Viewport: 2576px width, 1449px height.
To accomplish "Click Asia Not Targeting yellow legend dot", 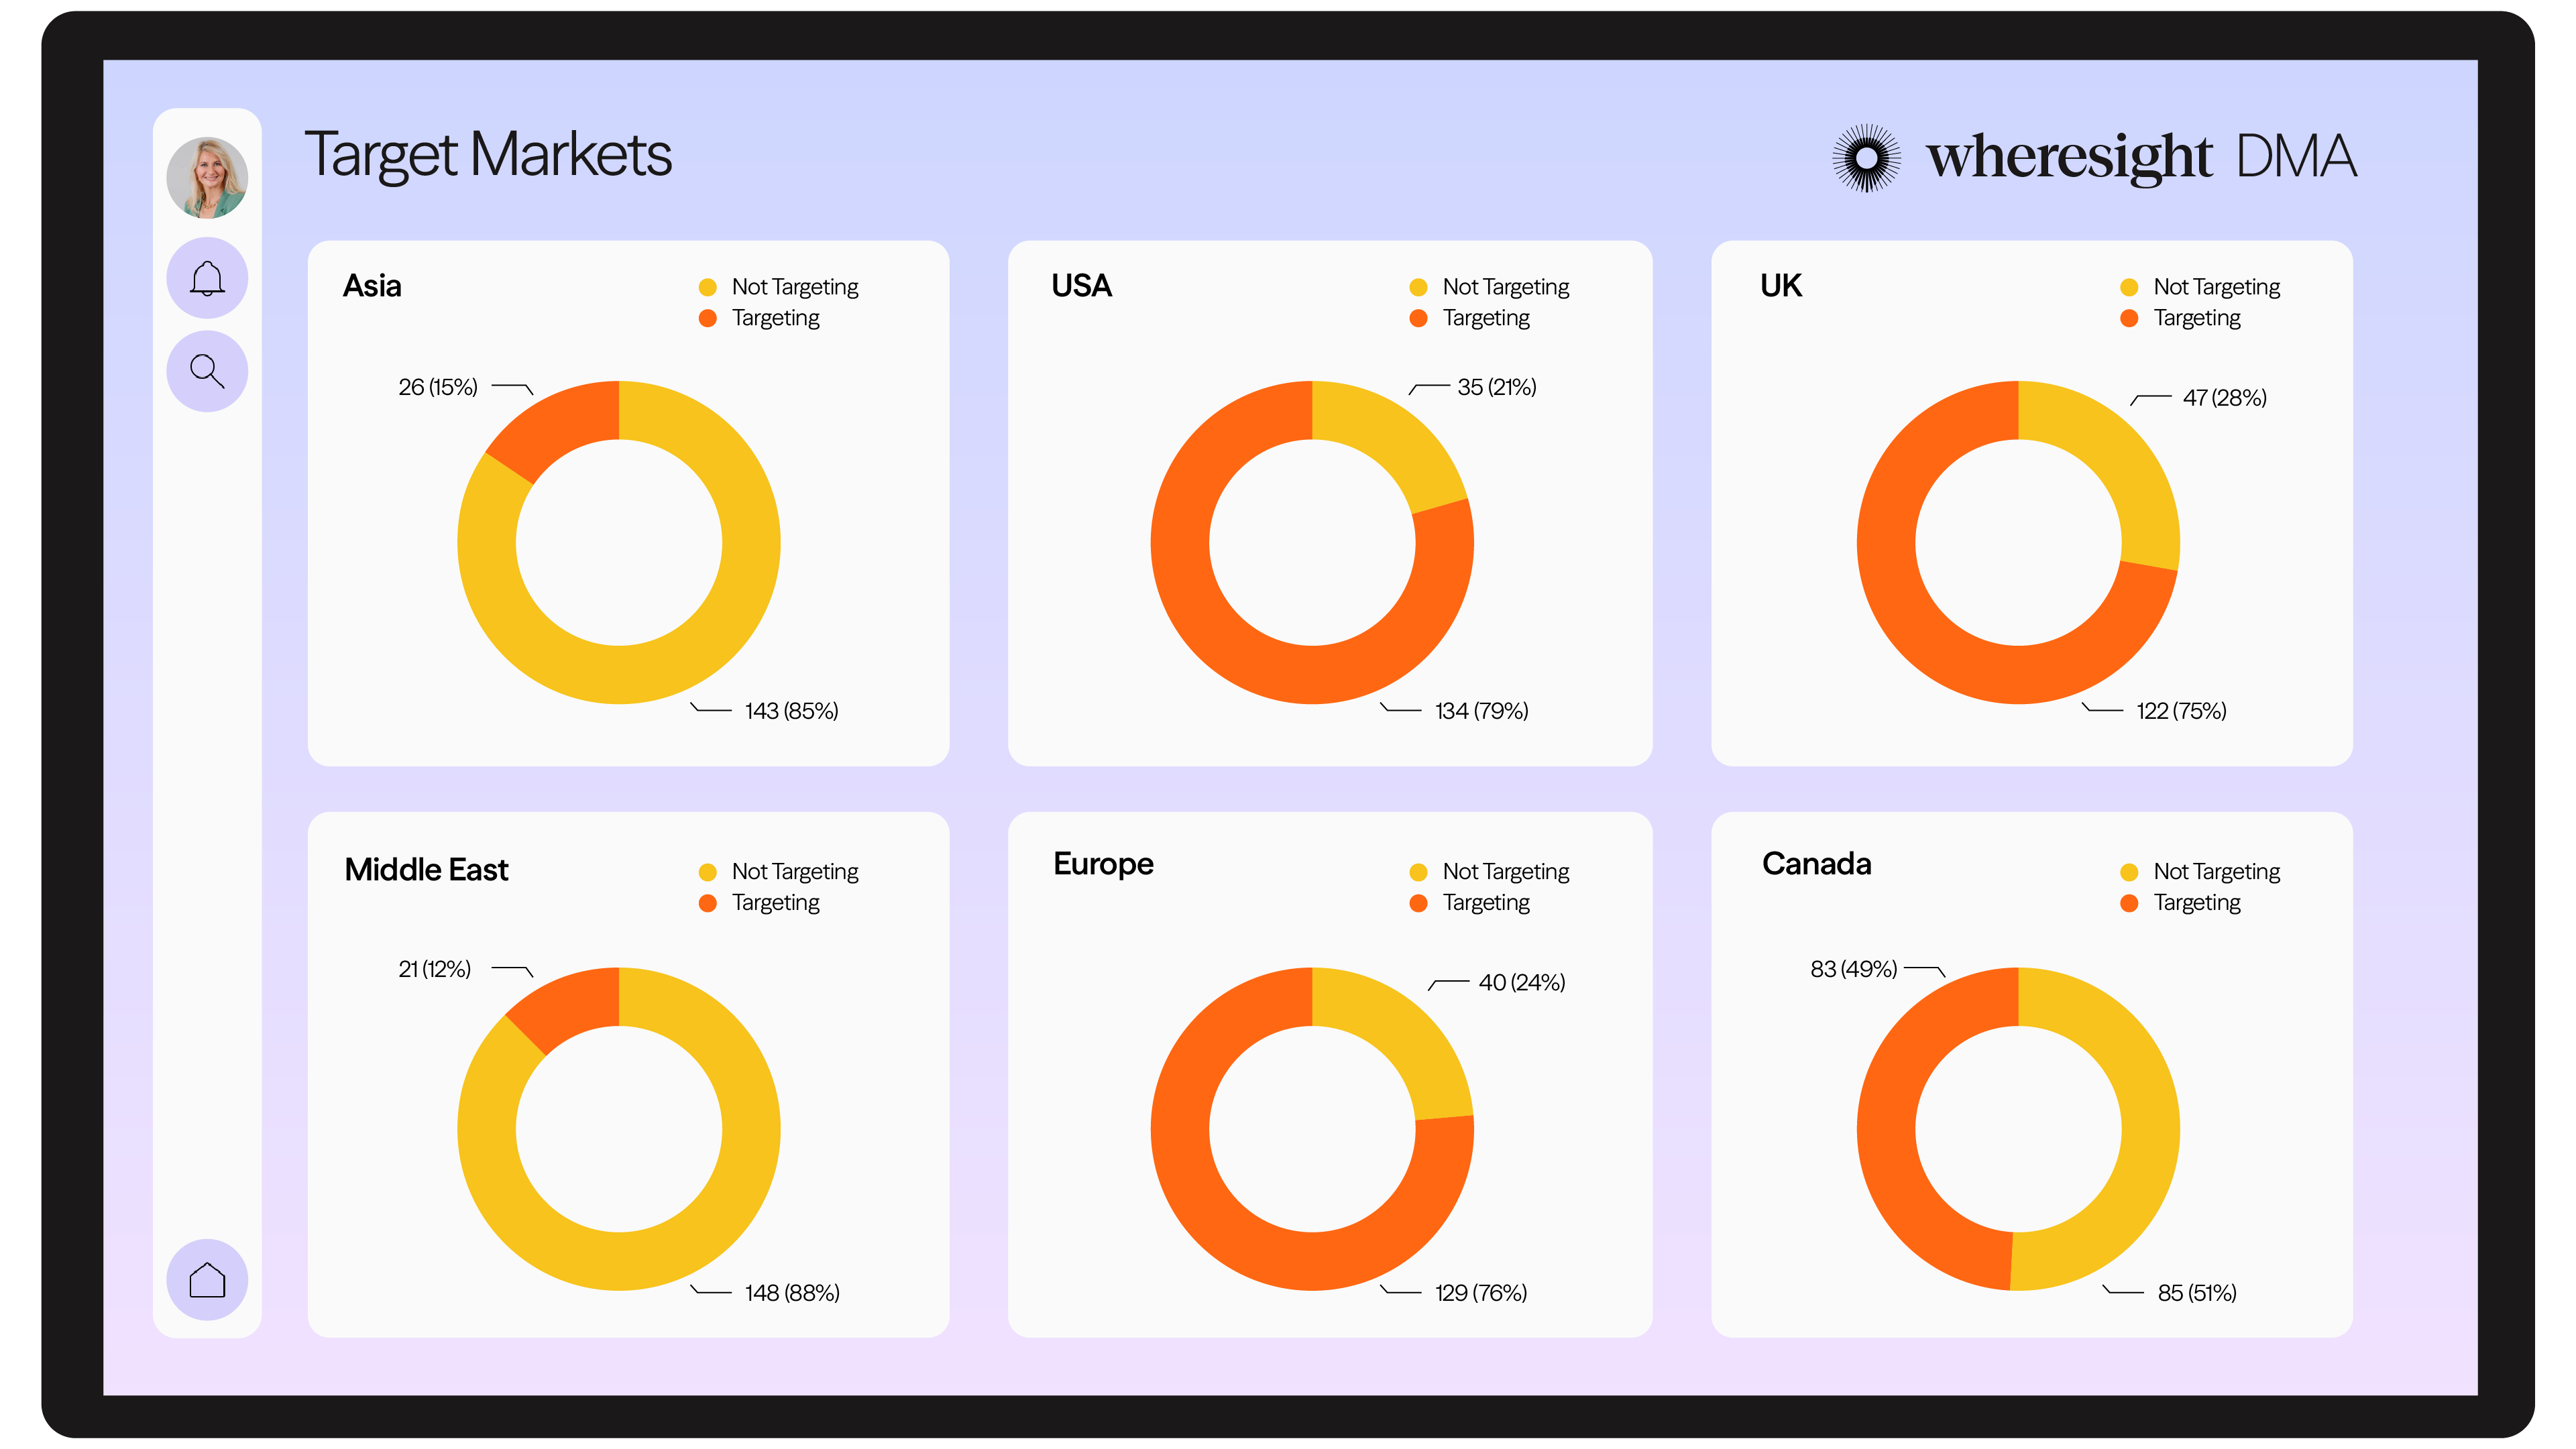I will (x=708, y=287).
